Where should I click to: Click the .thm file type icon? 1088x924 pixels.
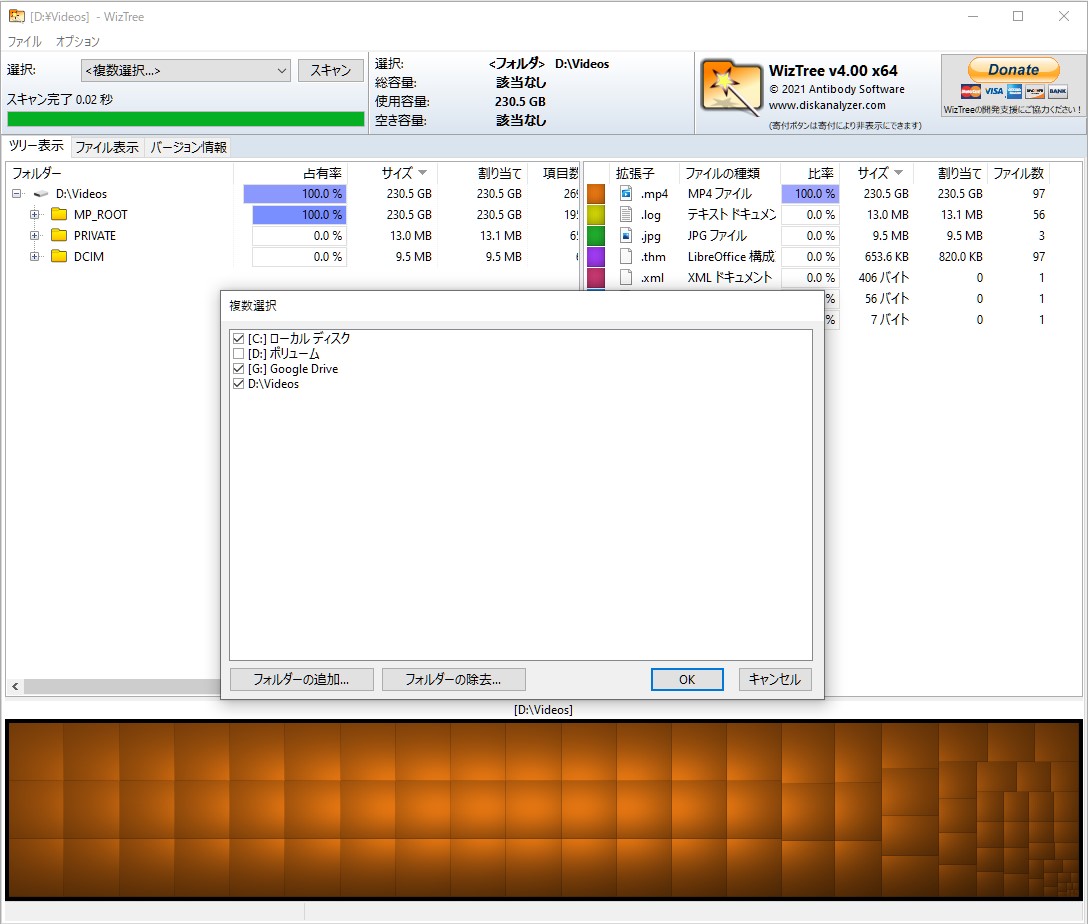pyautogui.click(x=626, y=256)
